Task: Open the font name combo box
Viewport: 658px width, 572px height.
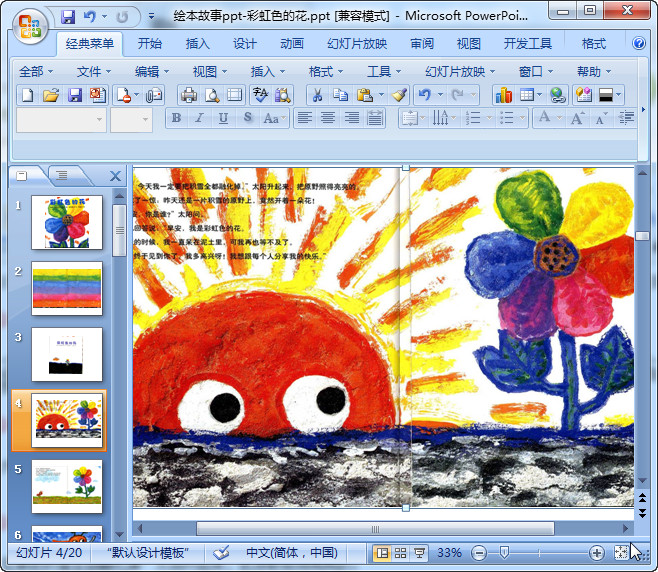Action: point(61,120)
